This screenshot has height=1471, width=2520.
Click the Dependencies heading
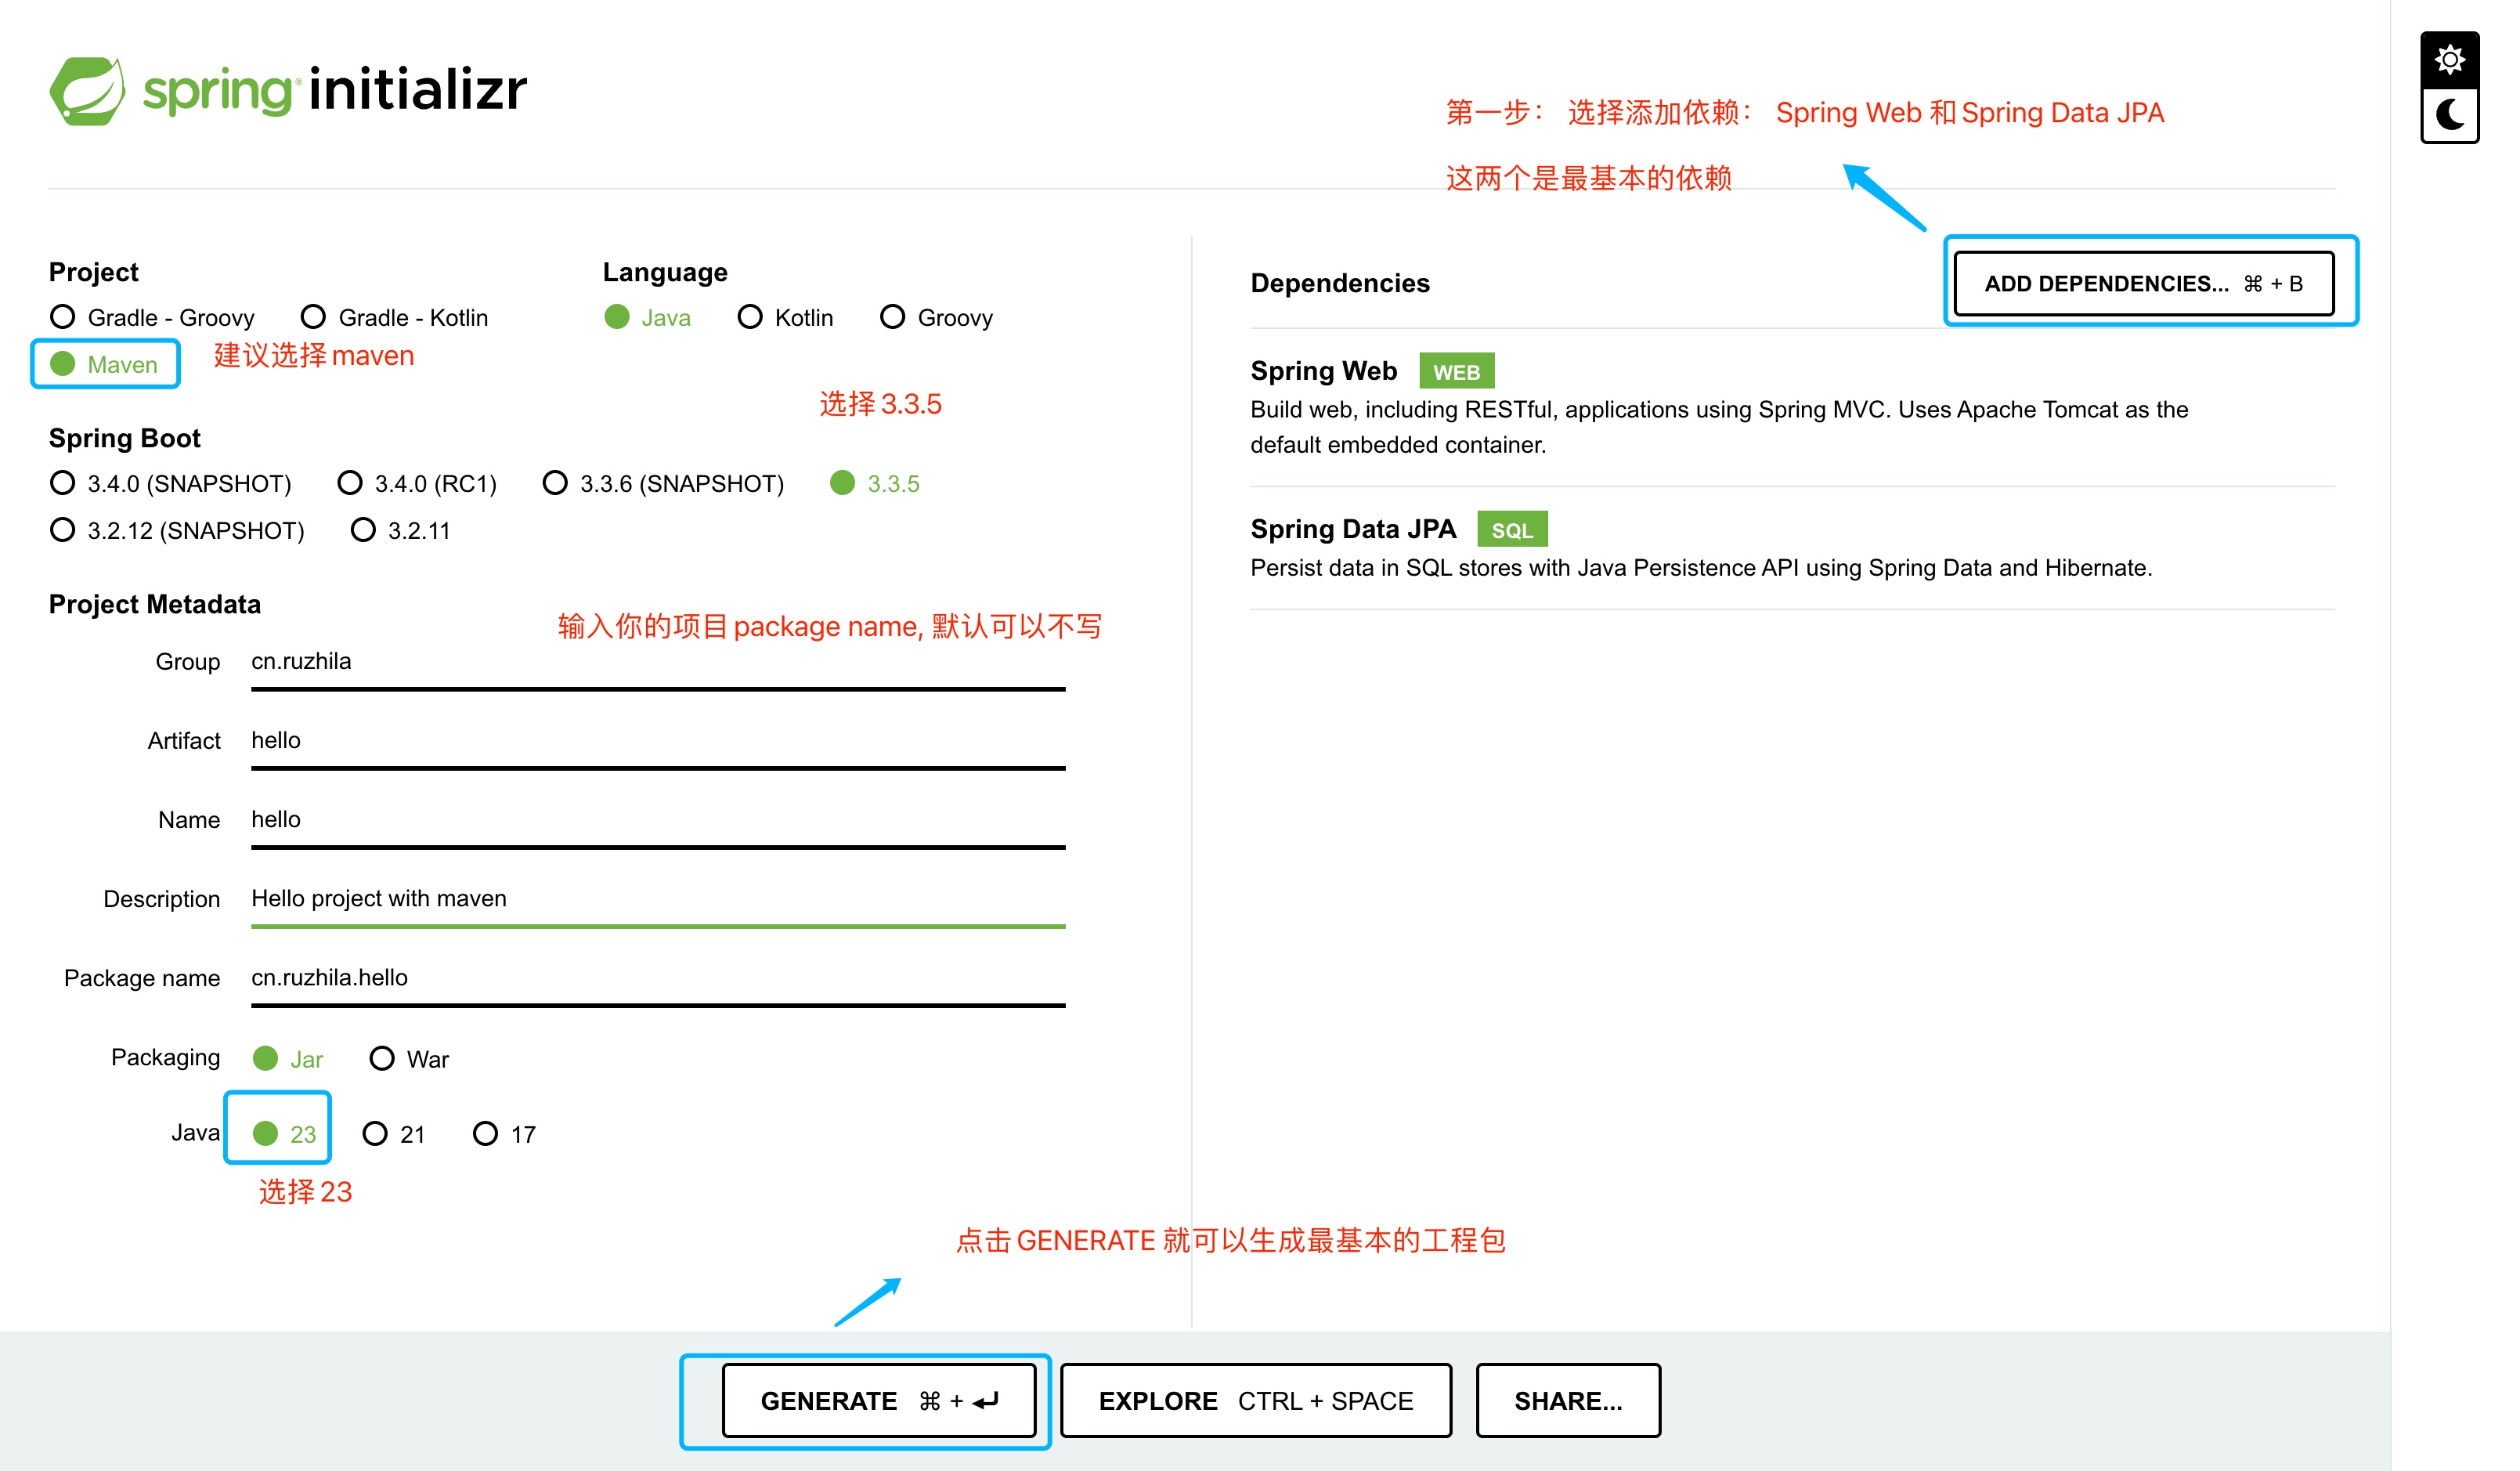click(x=1339, y=284)
